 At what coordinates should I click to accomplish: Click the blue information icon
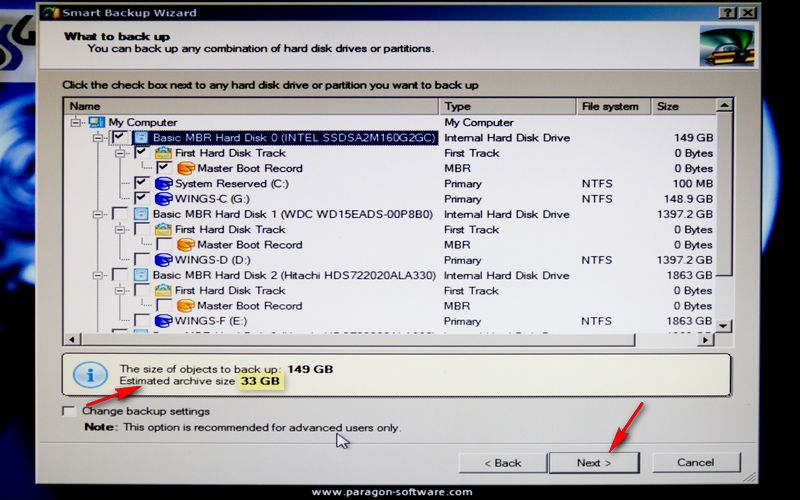[90, 375]
